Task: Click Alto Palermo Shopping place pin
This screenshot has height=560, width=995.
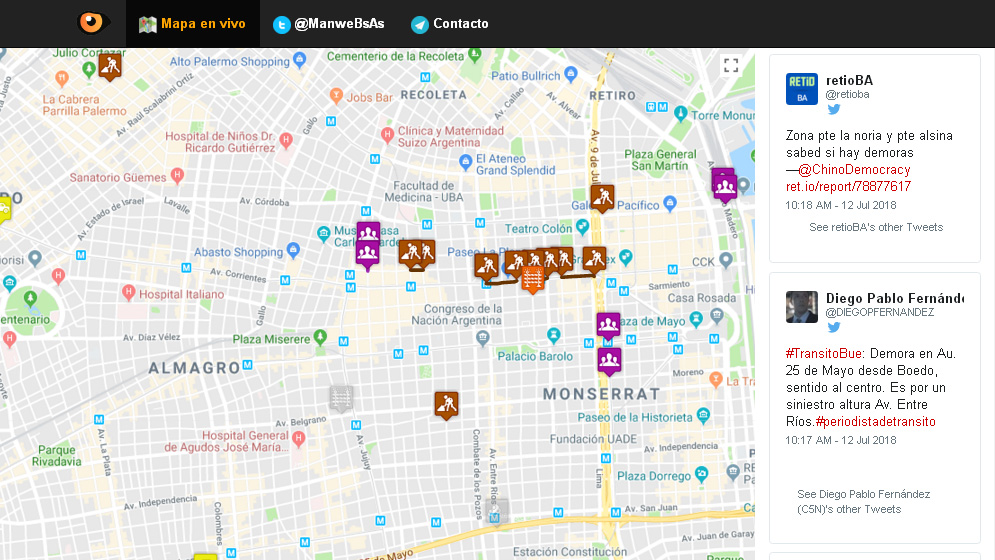Action: pyautogui.click(x=300, y=60)
